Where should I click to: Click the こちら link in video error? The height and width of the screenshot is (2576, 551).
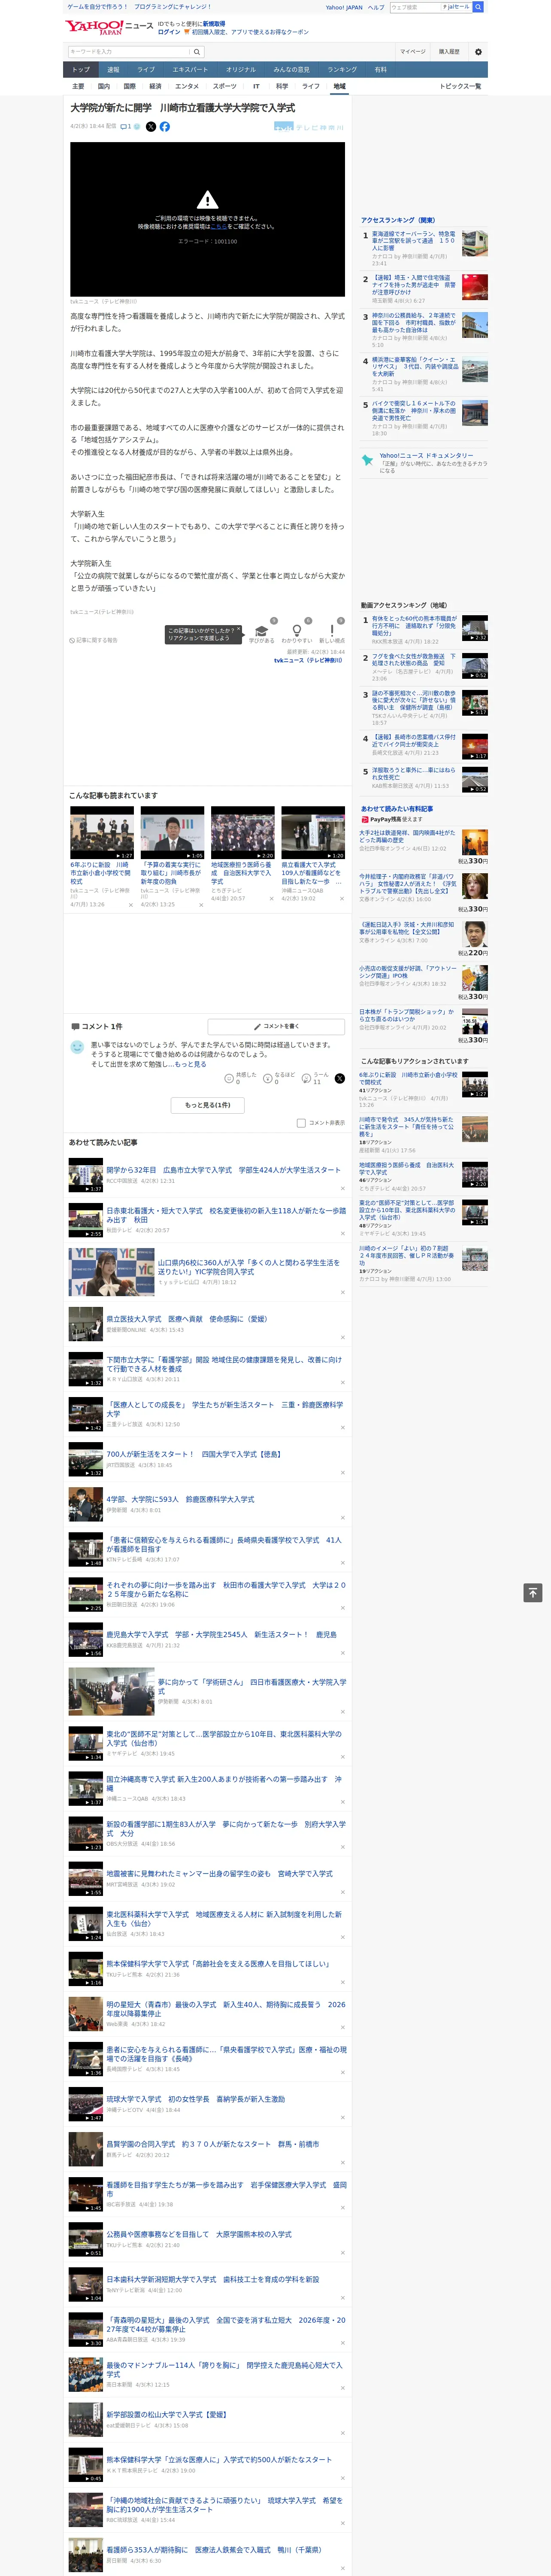[x=218, y=227]
